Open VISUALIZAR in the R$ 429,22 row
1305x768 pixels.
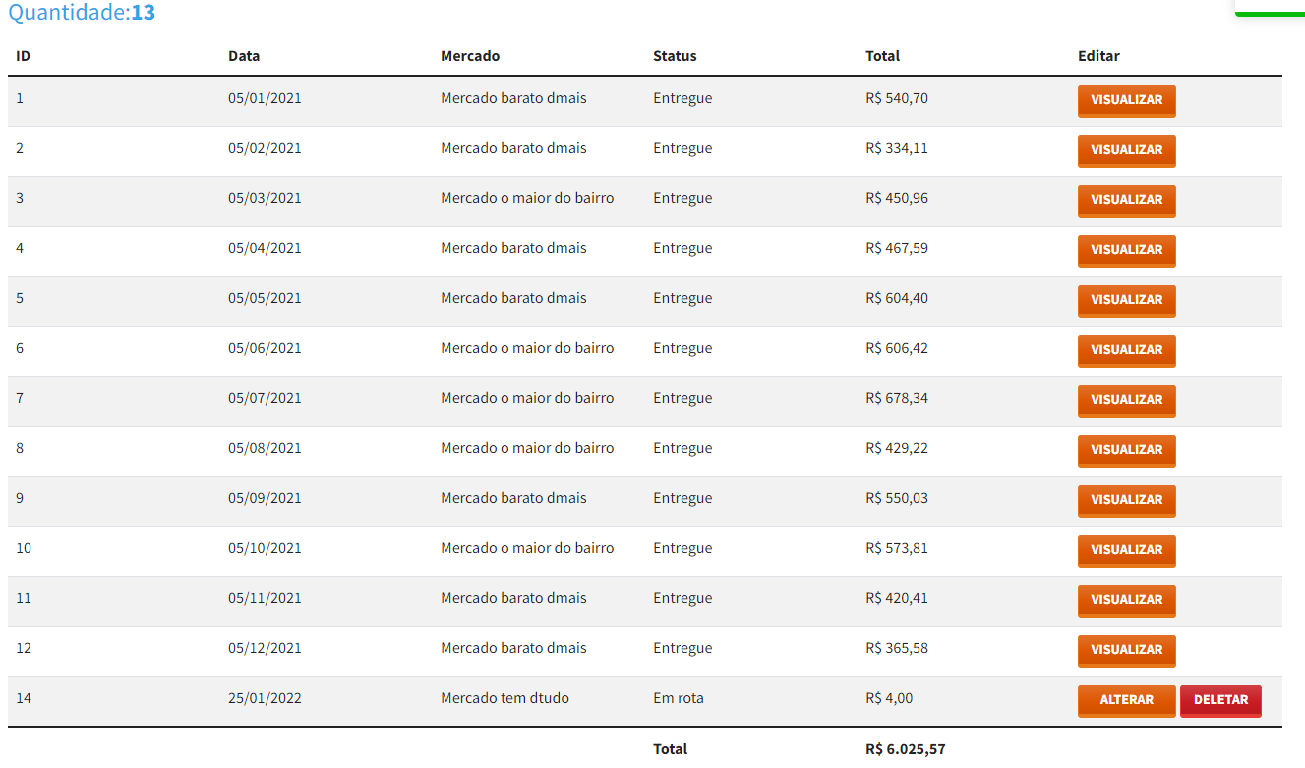(x=1126, y=451)
